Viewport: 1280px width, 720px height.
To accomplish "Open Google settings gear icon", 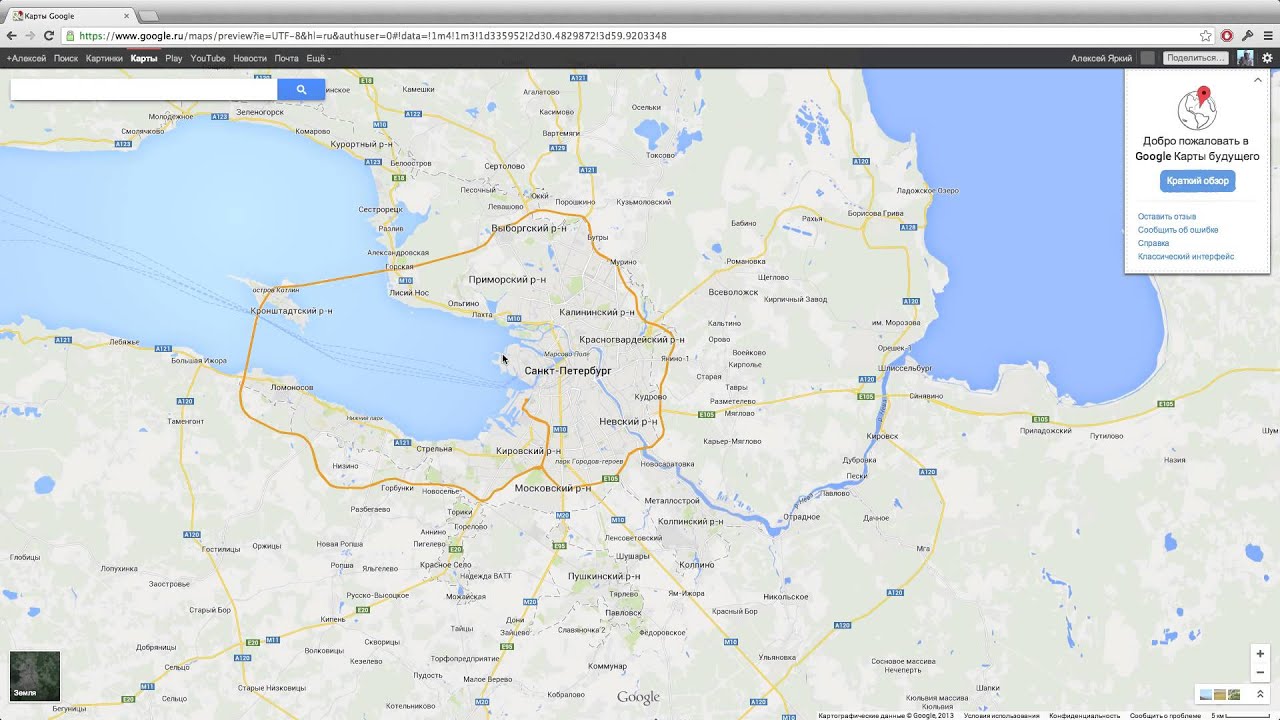I will (x=1267, y=58).
